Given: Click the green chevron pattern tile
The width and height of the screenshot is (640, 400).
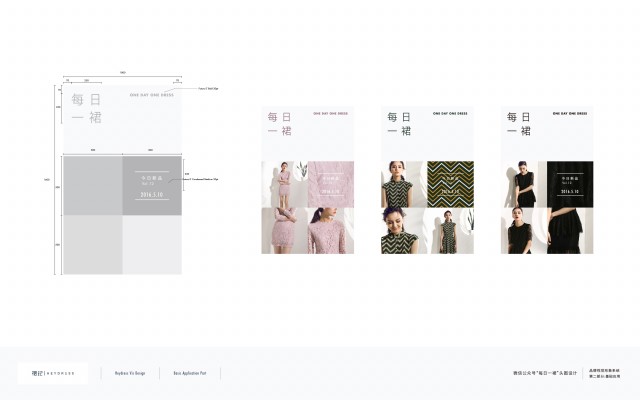Looking at the screenshot, I should [451, 184].
